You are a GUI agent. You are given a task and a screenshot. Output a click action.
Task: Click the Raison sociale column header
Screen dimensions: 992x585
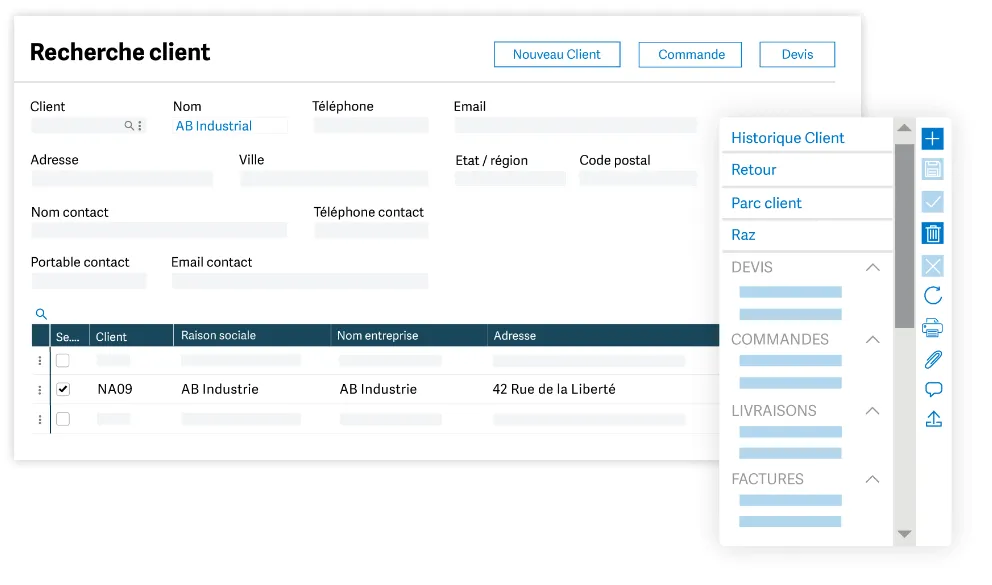pos(252,335)
